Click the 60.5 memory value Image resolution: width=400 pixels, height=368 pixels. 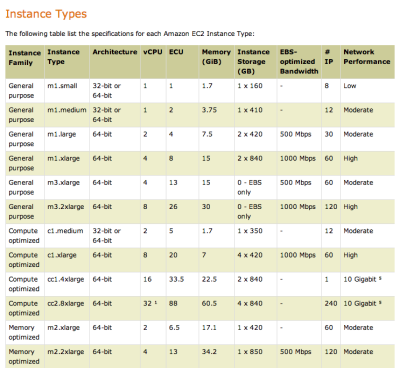pos(209,304)
